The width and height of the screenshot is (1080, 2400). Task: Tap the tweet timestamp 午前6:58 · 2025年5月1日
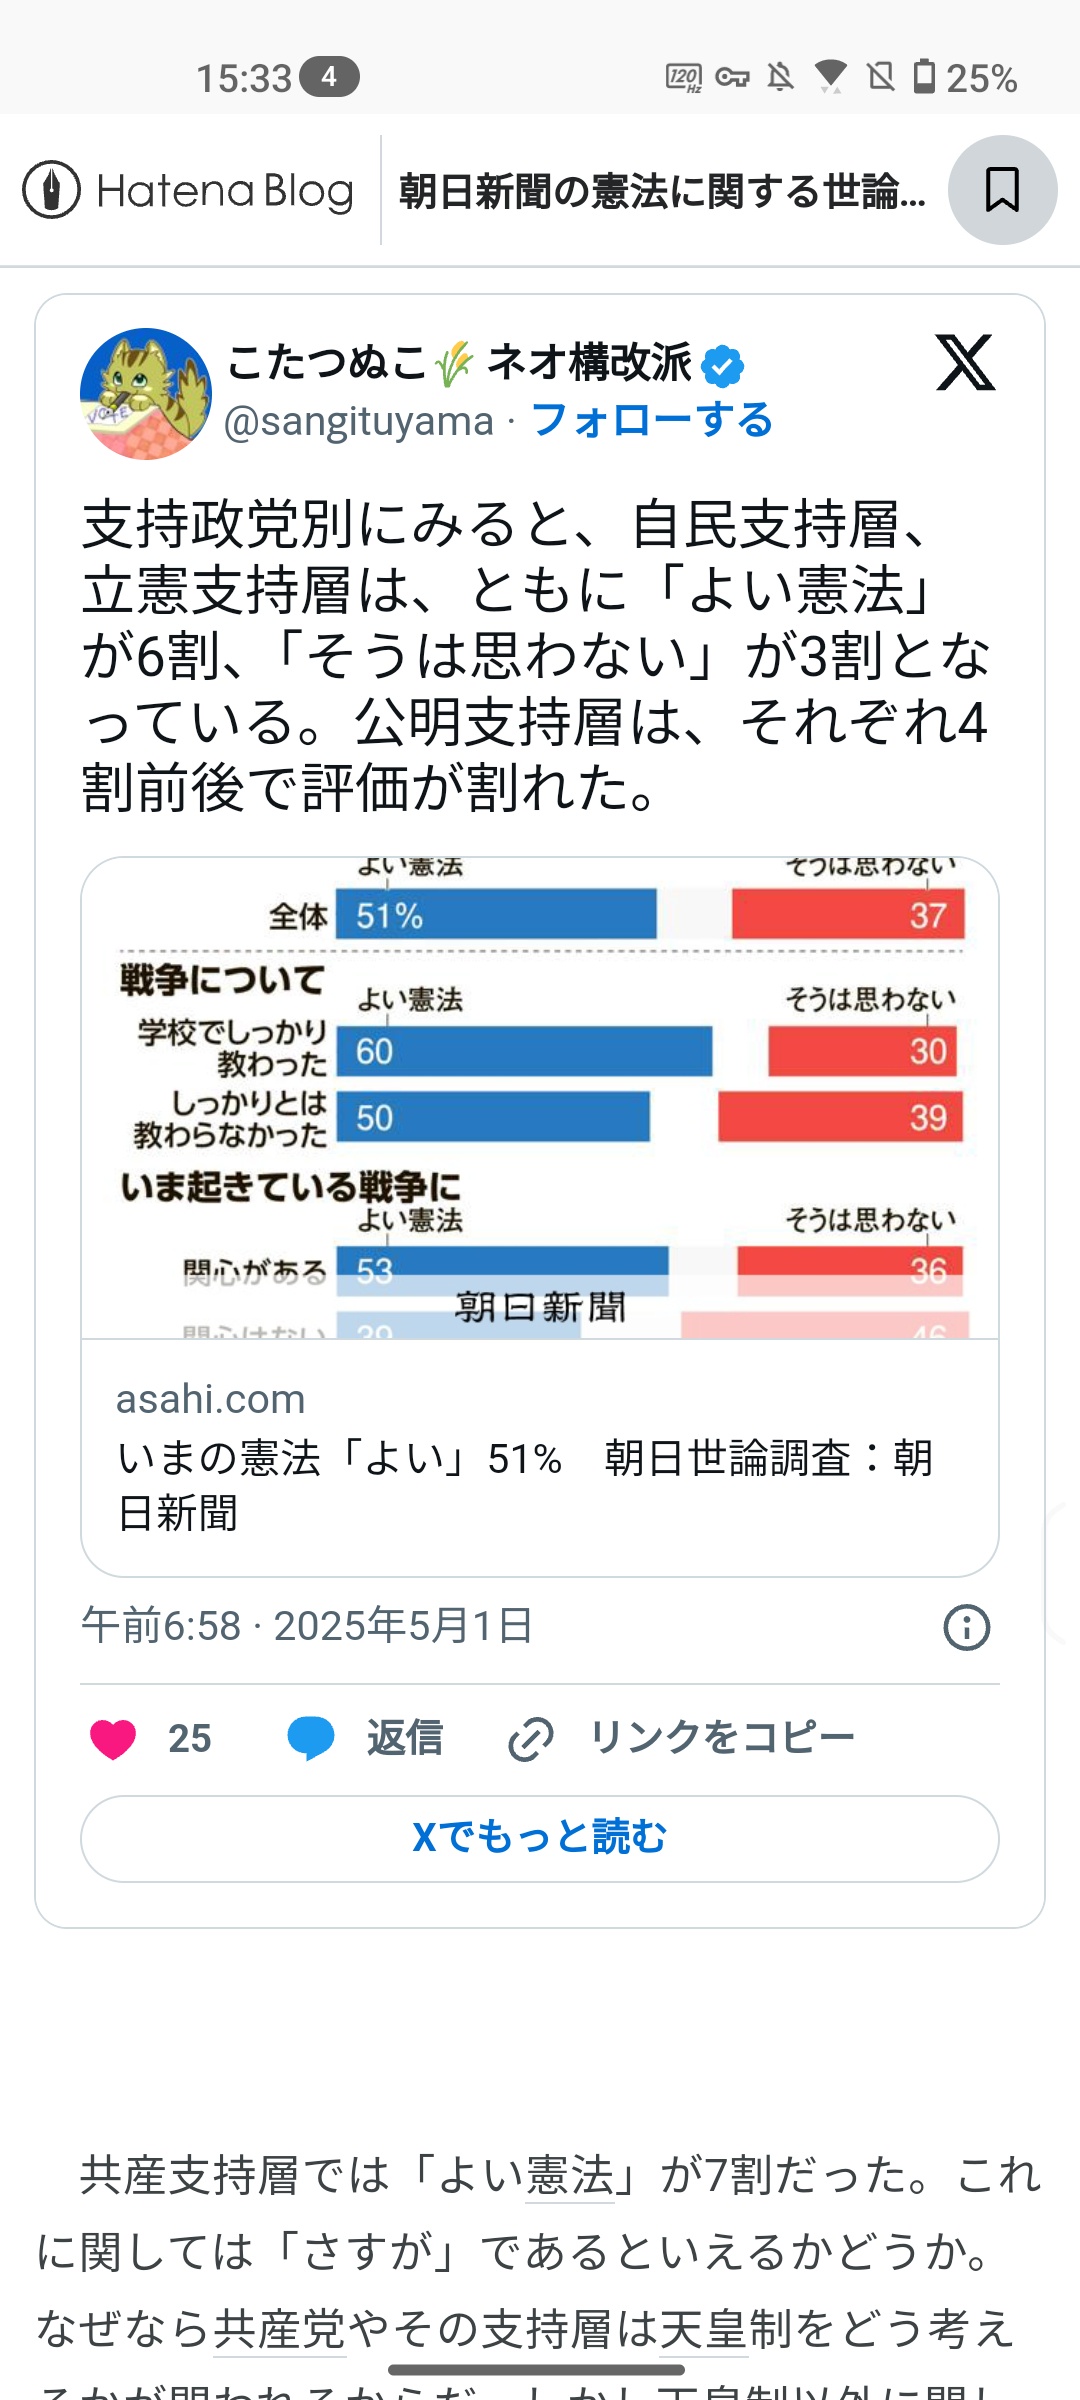coord(307,1626)
